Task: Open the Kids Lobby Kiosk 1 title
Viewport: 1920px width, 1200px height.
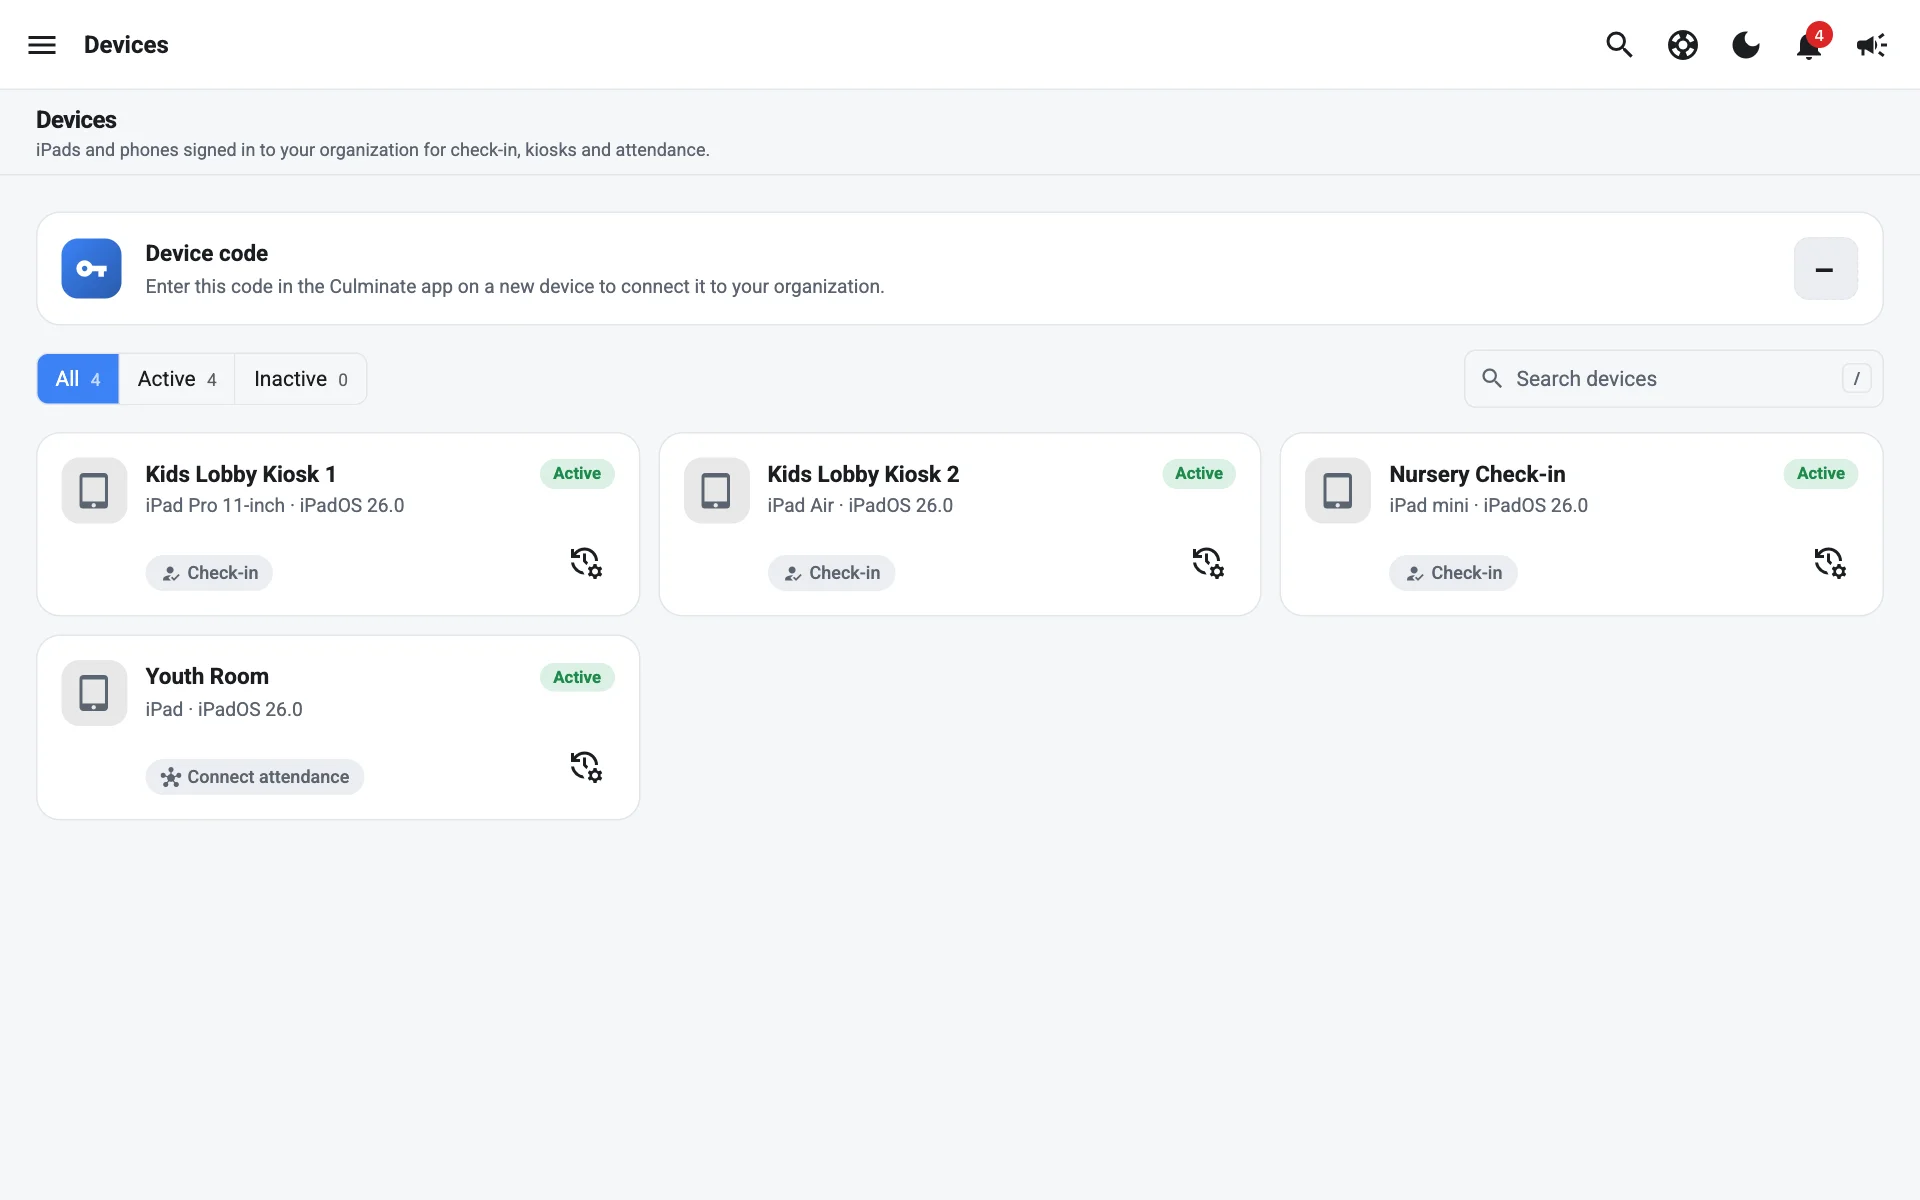Action: pyautogui.click(x=241, y=474)
